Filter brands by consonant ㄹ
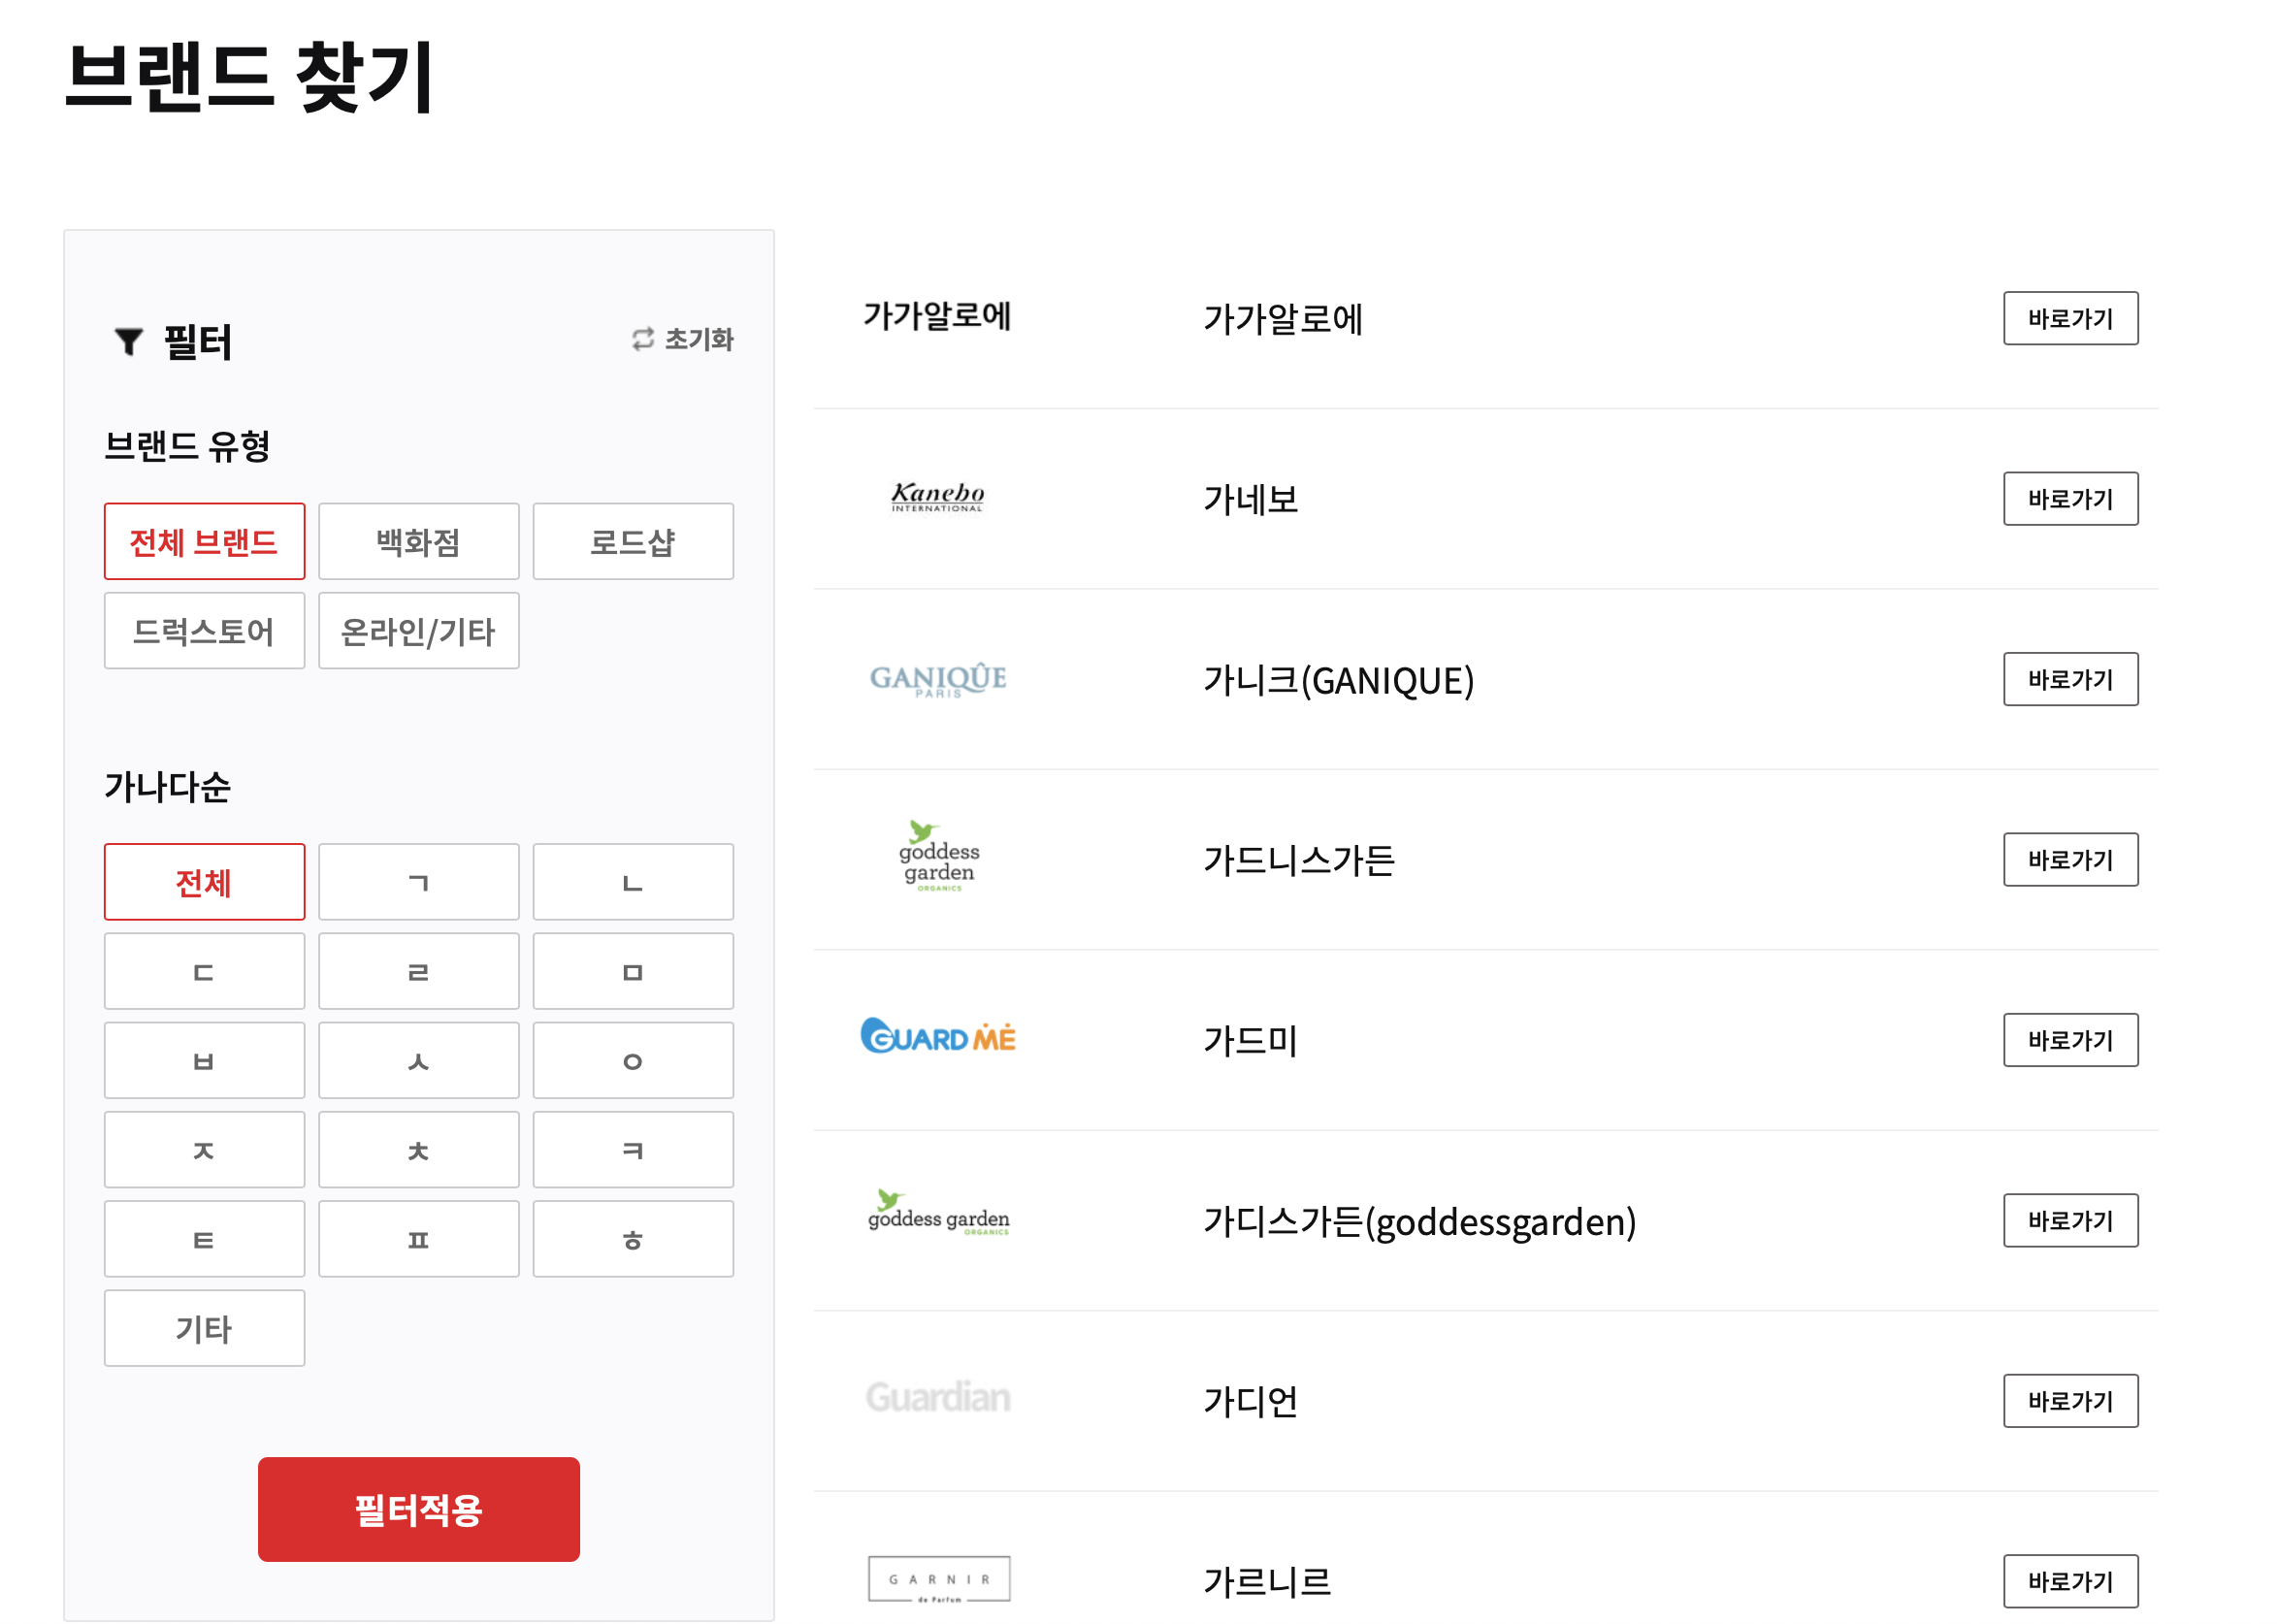 [418, 971]
